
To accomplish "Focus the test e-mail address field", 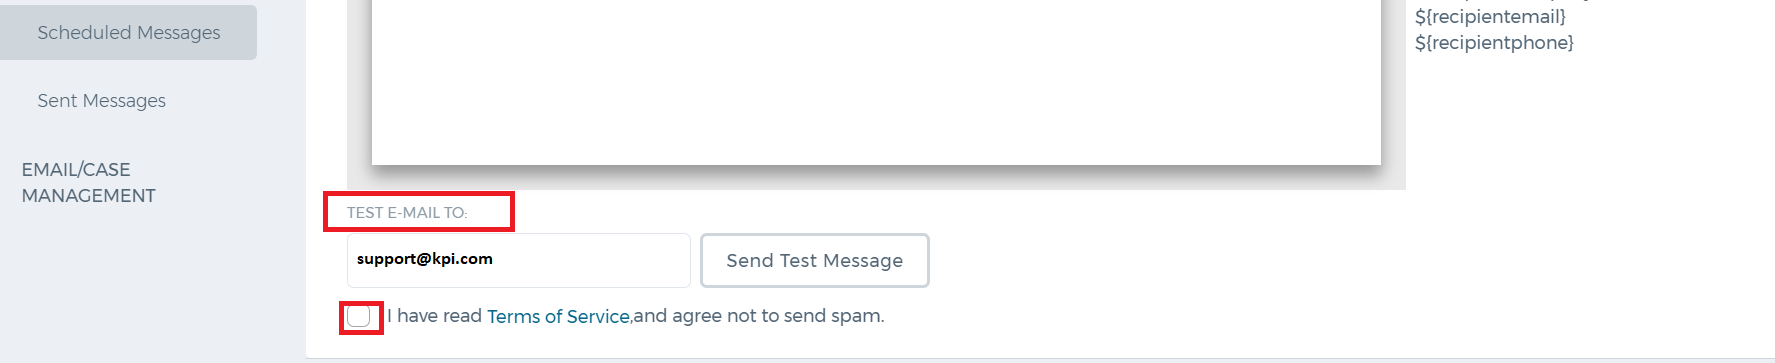I will click(x=518, y=260).
